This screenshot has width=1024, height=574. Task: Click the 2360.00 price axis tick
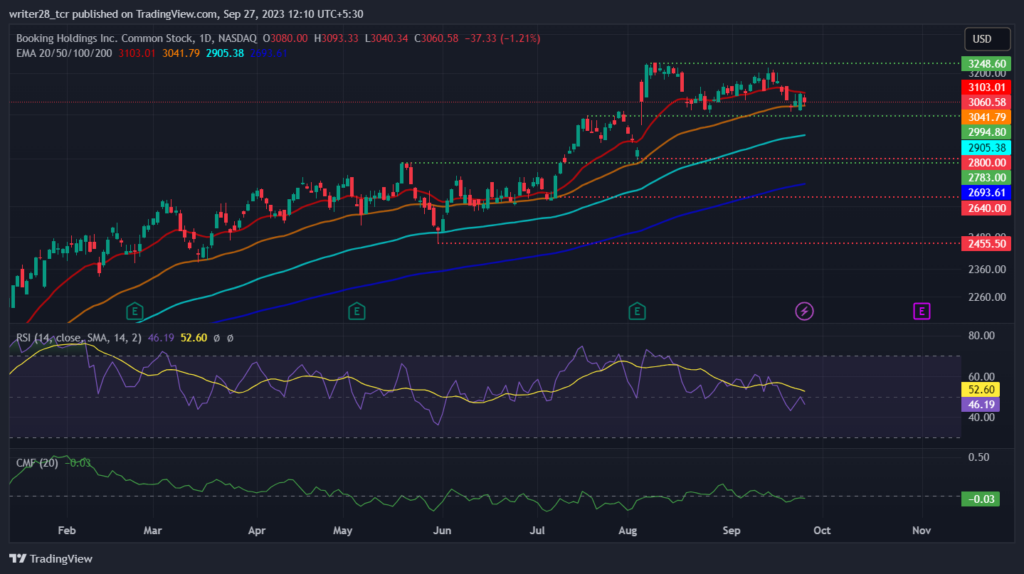click(x=987, y=269)
